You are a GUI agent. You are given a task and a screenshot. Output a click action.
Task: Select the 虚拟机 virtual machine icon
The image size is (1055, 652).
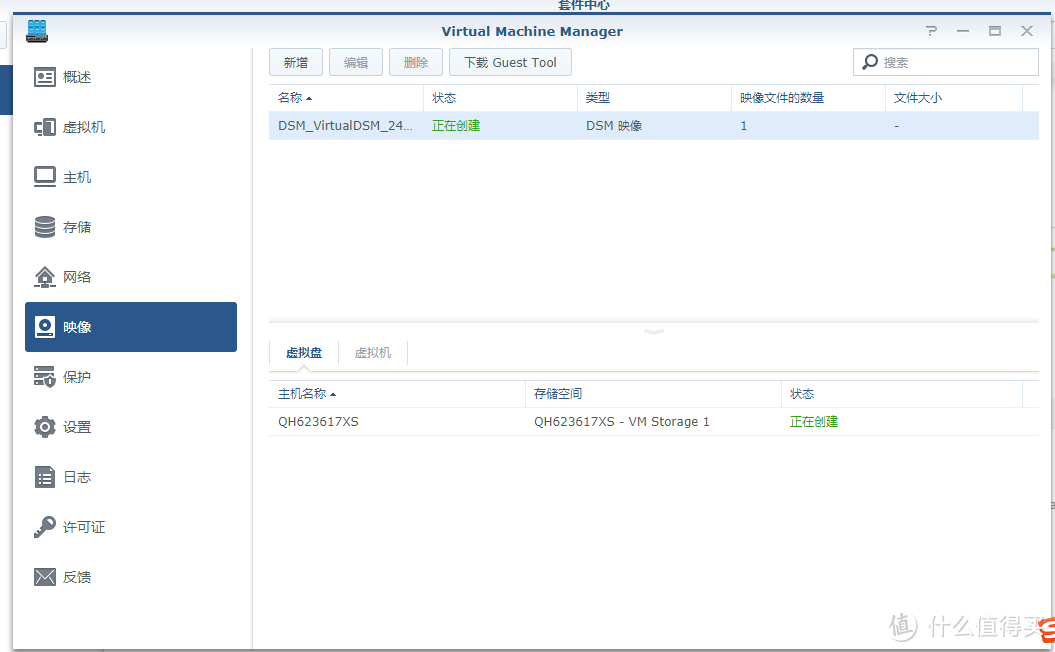point(44,127)
